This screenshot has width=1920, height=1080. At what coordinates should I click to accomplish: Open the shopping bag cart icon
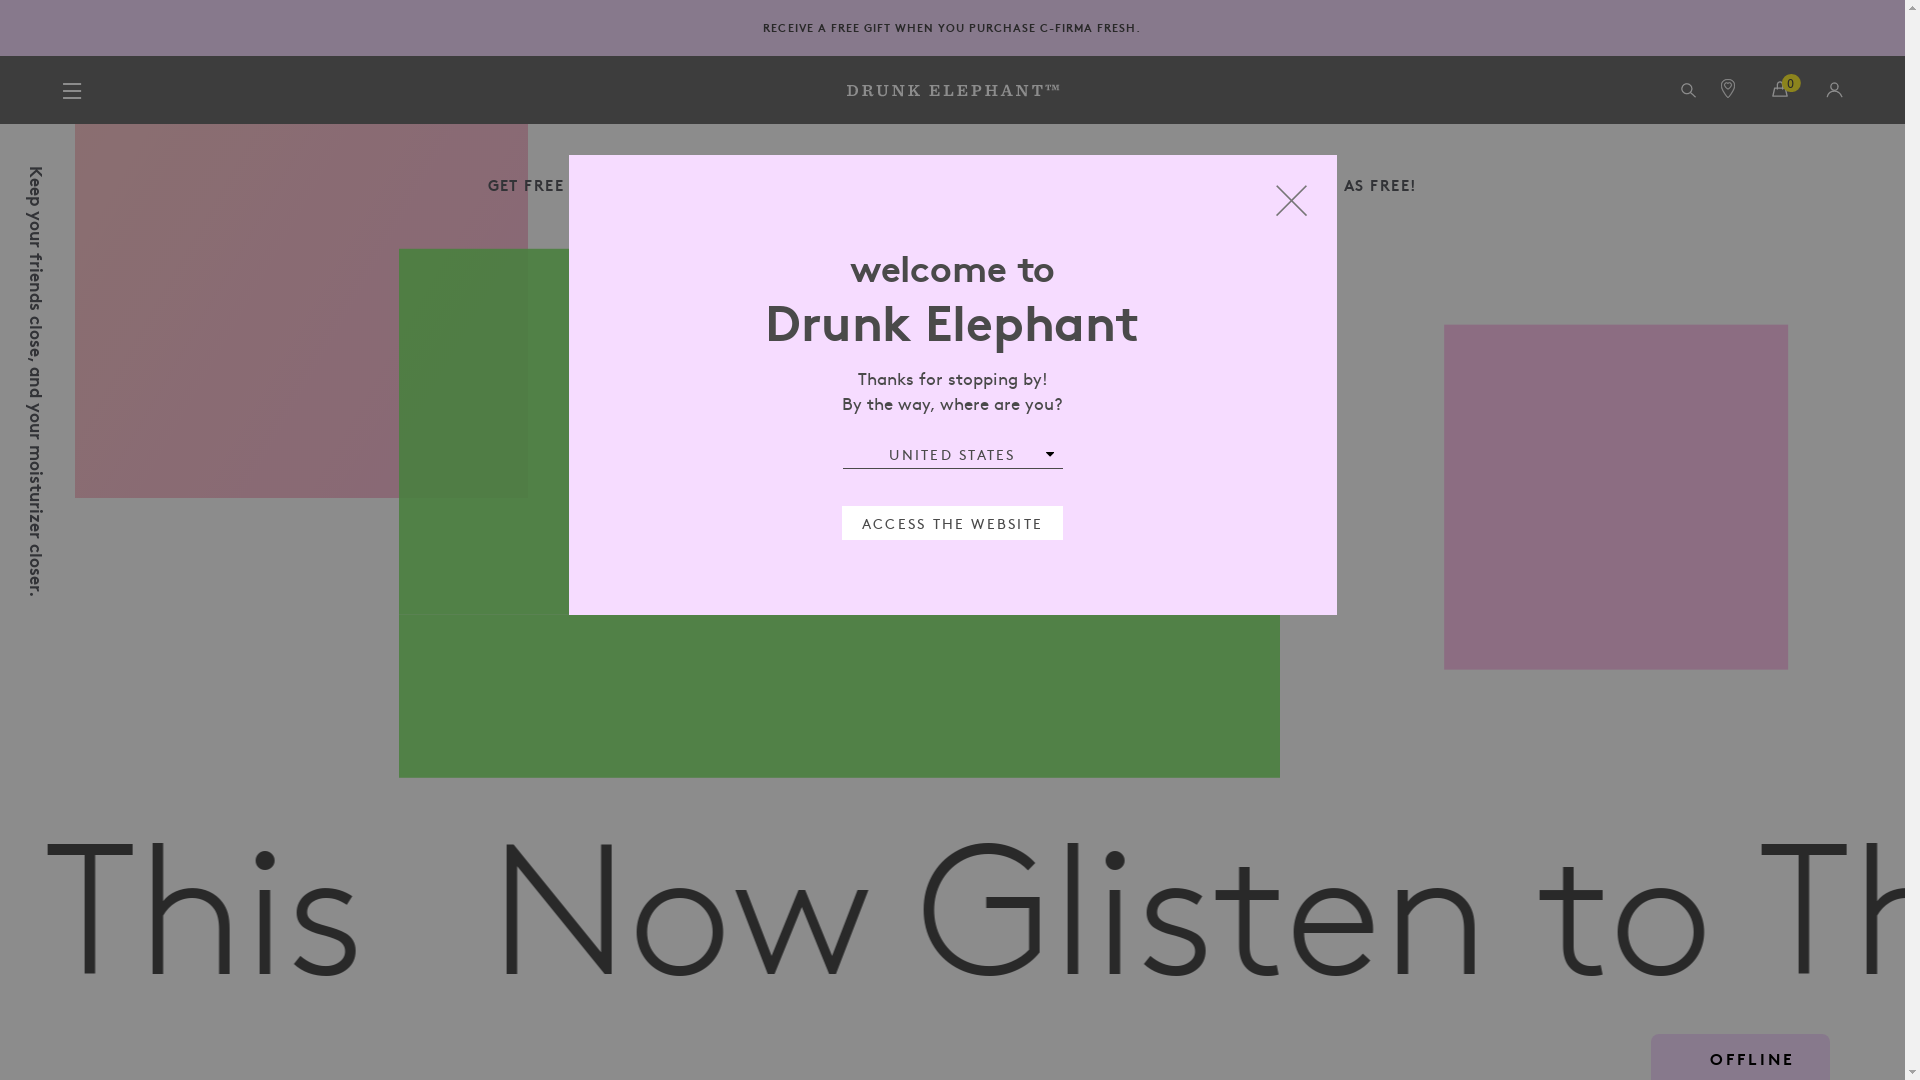[x=1778, y=91]
